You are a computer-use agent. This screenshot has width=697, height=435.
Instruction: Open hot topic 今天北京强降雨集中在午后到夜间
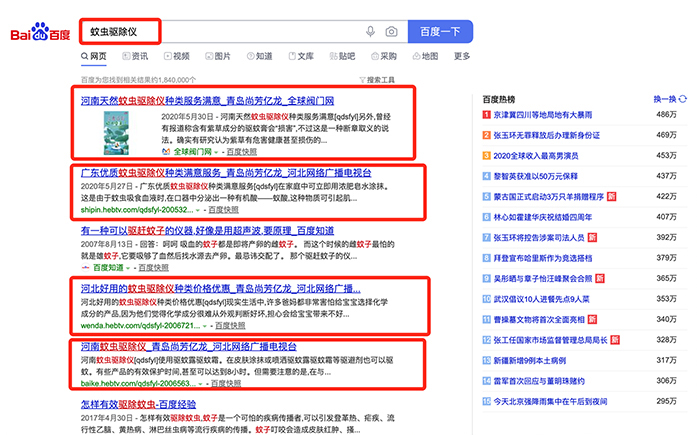pos(550,401)
